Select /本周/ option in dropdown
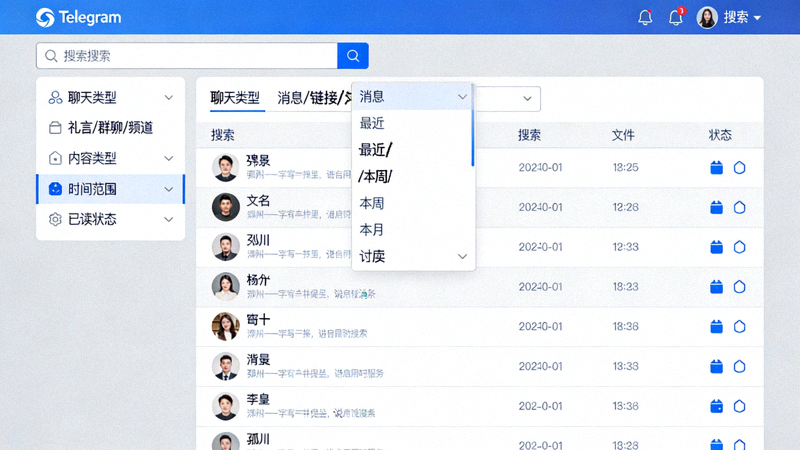 tap(412, 177)
